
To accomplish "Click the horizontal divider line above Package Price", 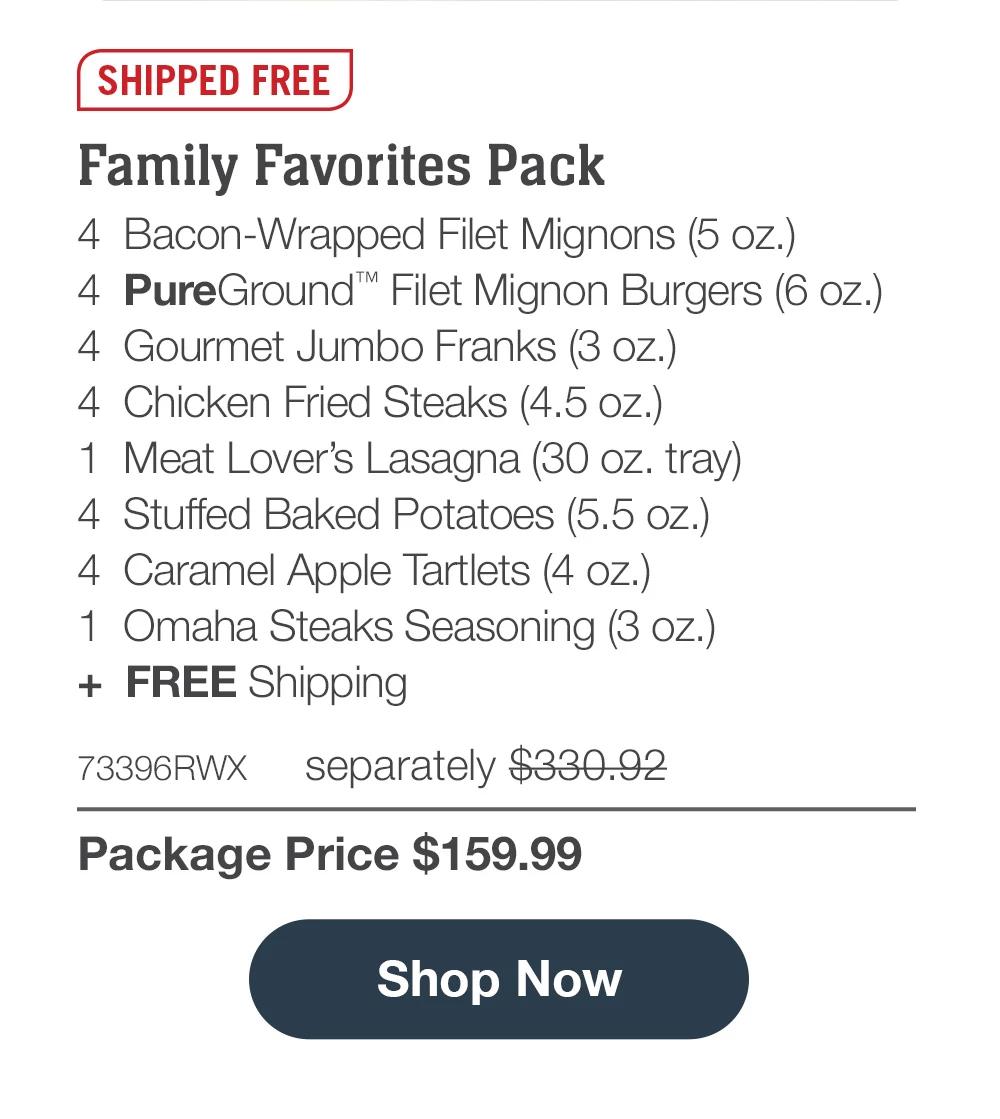I will (x=498, y=805).
